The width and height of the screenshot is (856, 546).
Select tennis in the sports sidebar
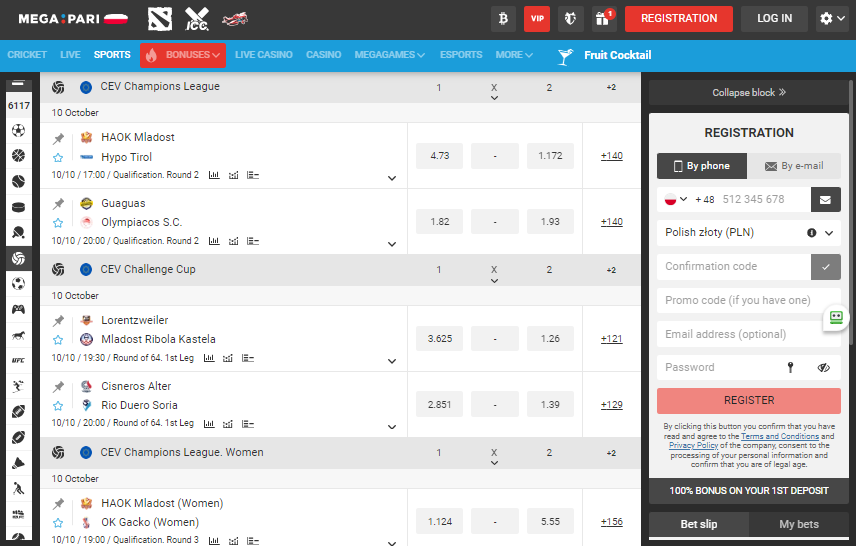(19, 181)
